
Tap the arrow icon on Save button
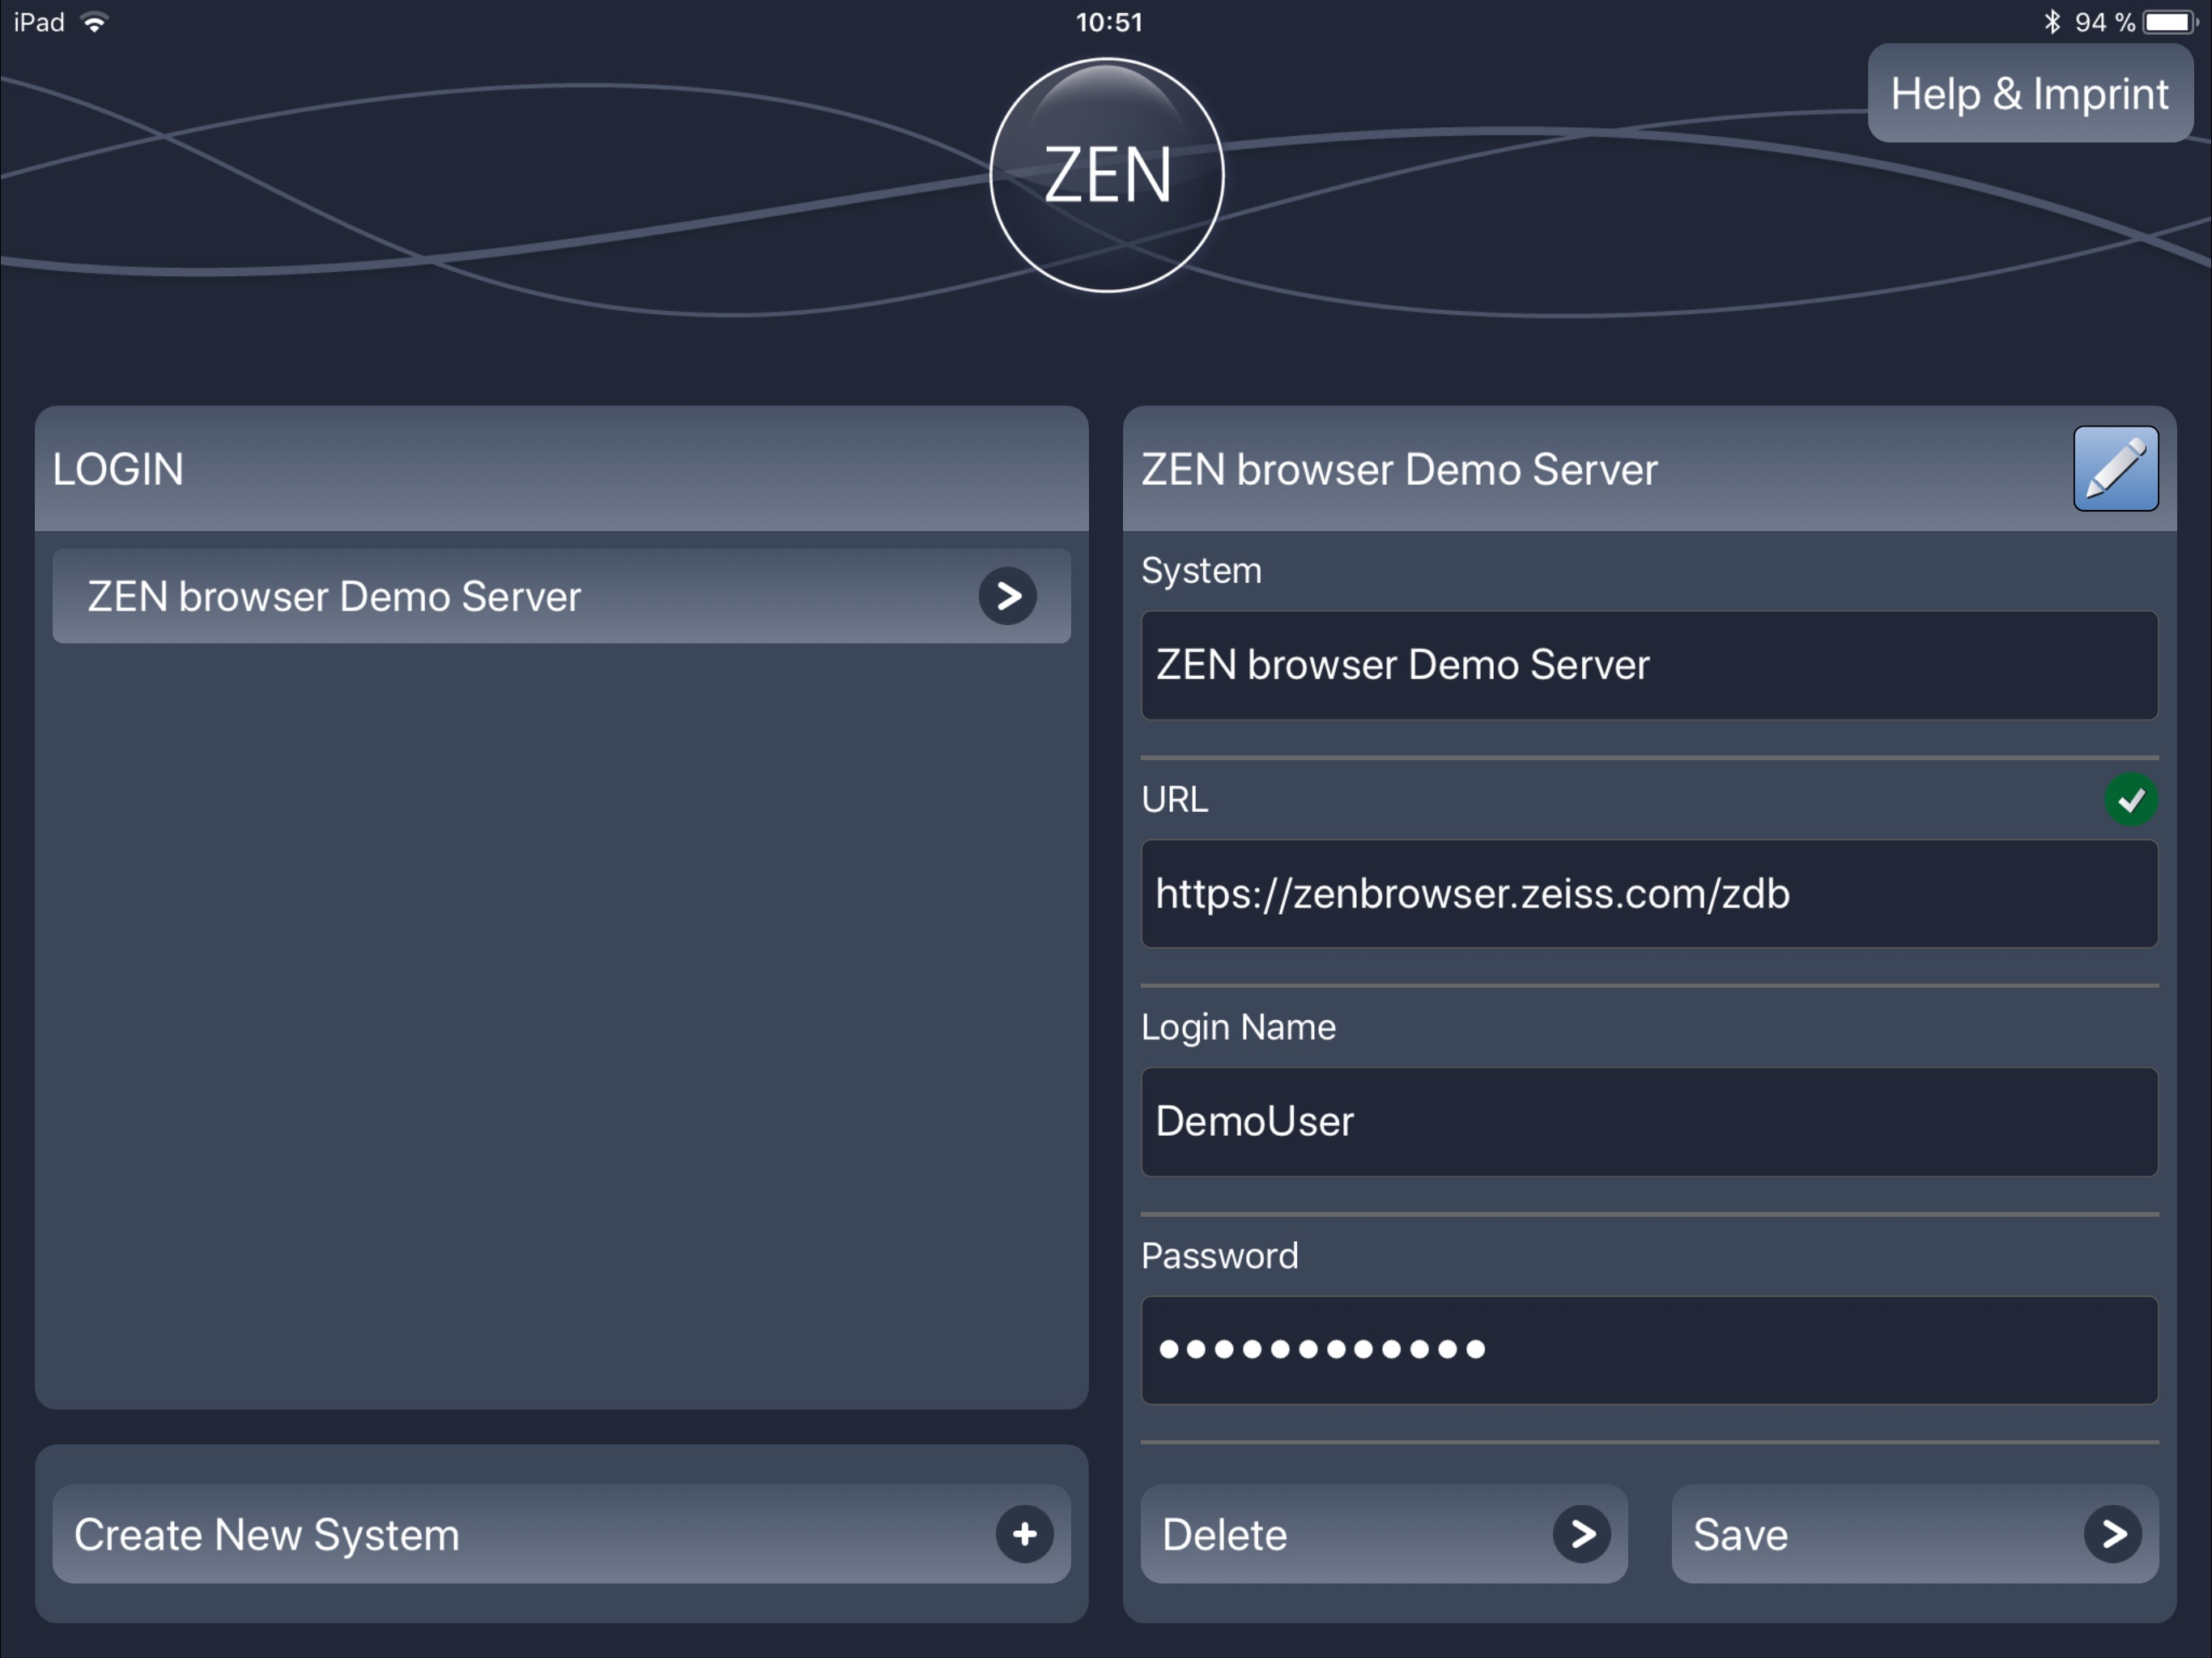pos(2112,1534)
